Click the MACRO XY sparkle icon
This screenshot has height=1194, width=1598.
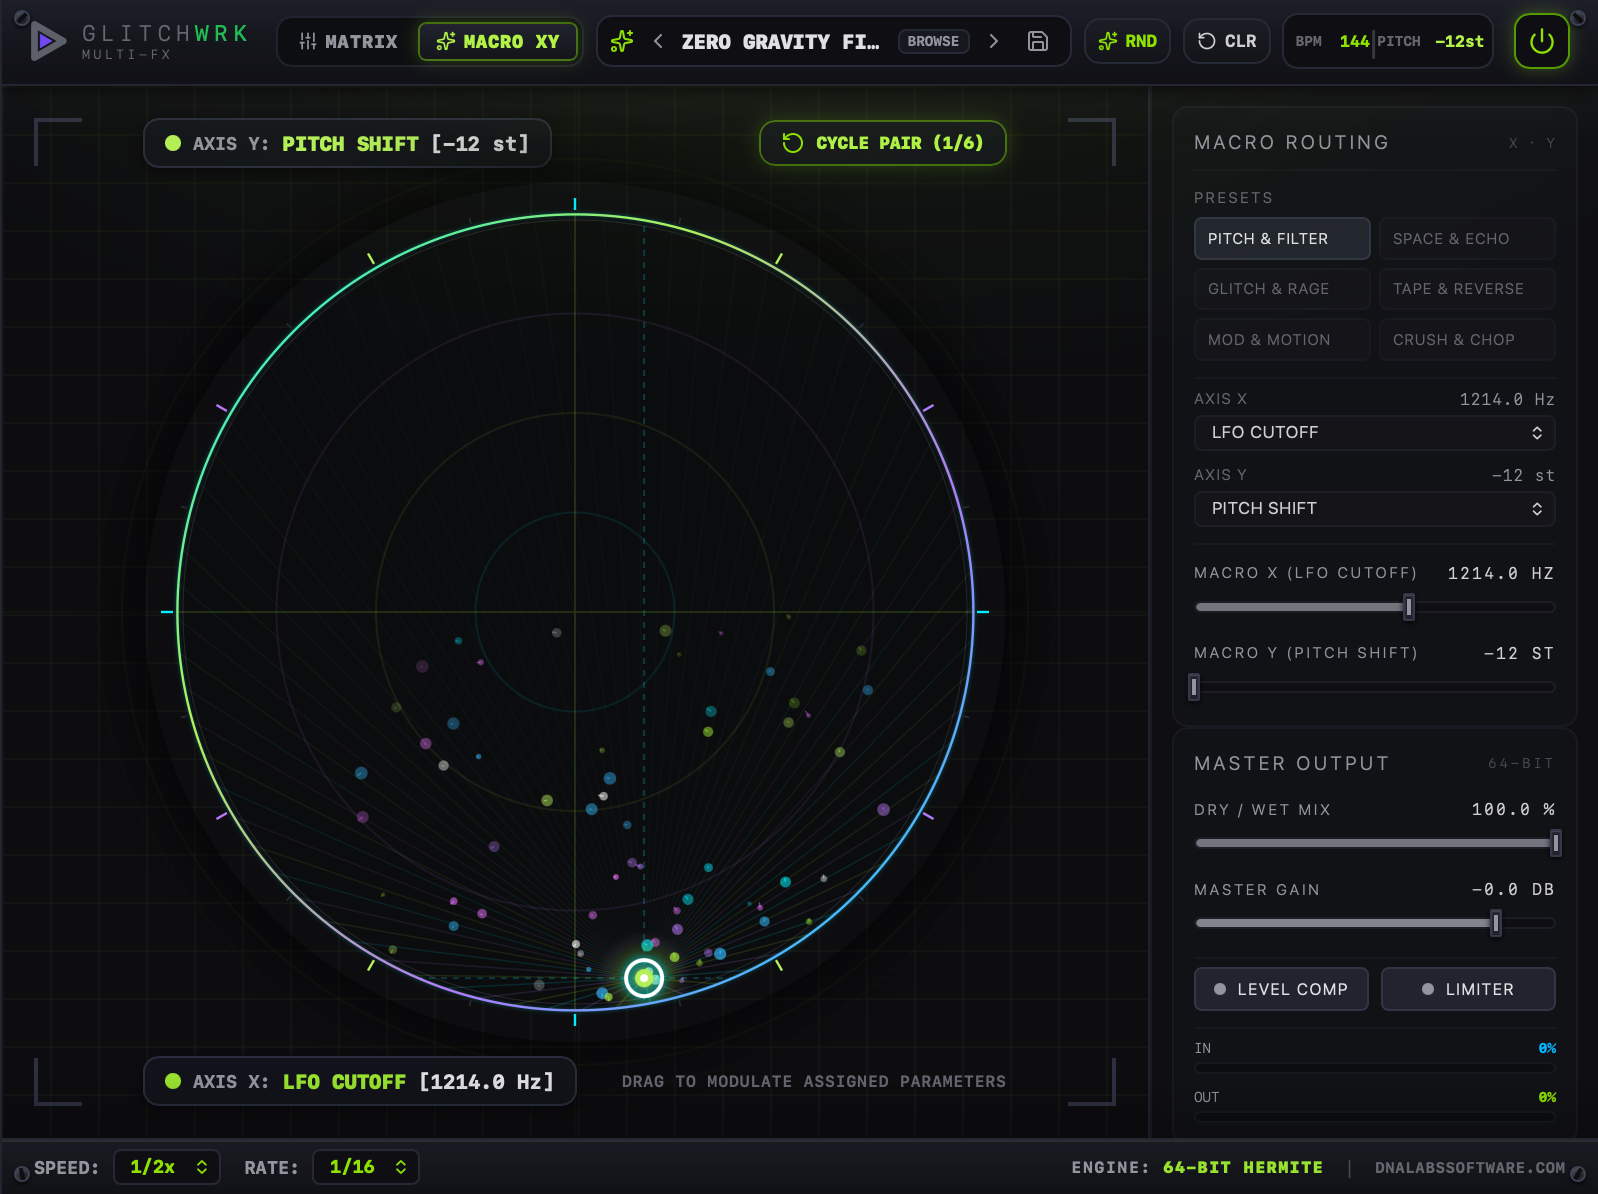coord(446,41)
